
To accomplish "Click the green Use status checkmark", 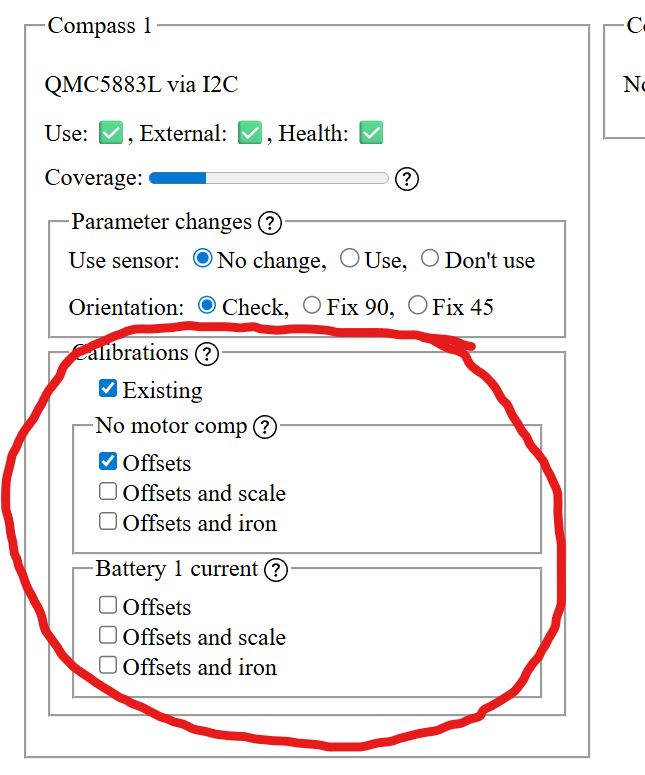I will coord(110,133).
